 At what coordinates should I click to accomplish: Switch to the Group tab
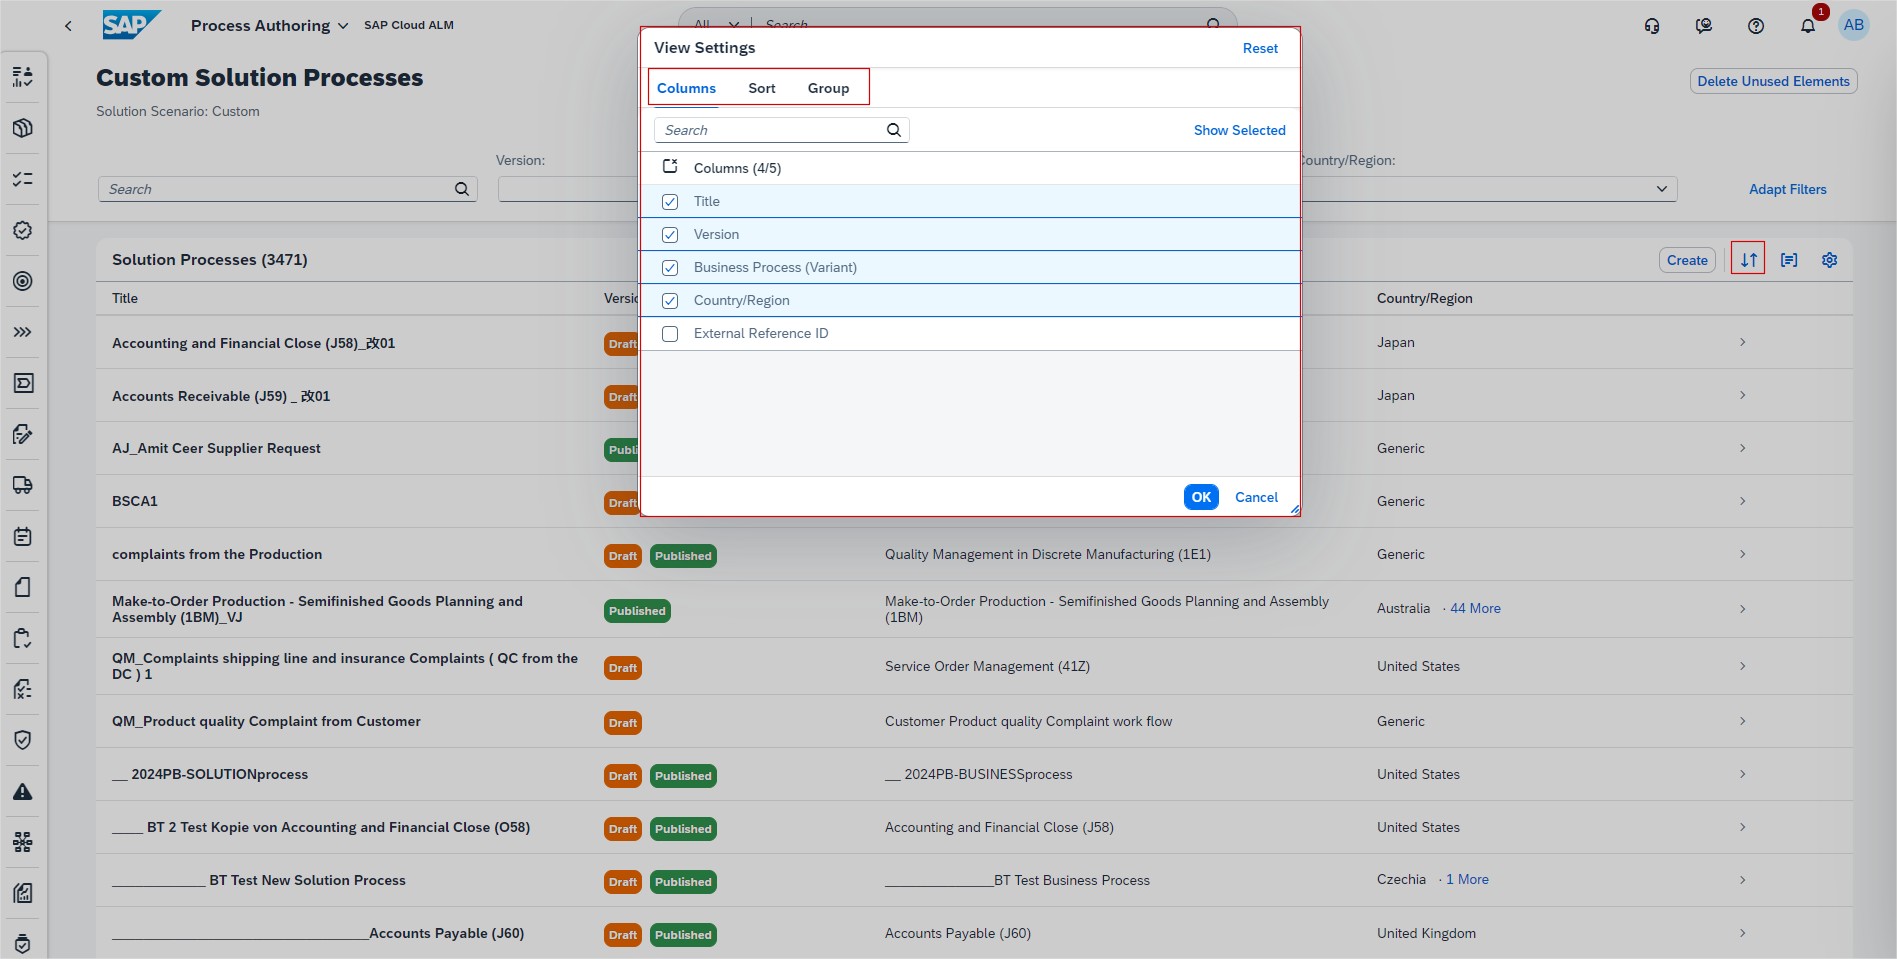click(828, 88)
